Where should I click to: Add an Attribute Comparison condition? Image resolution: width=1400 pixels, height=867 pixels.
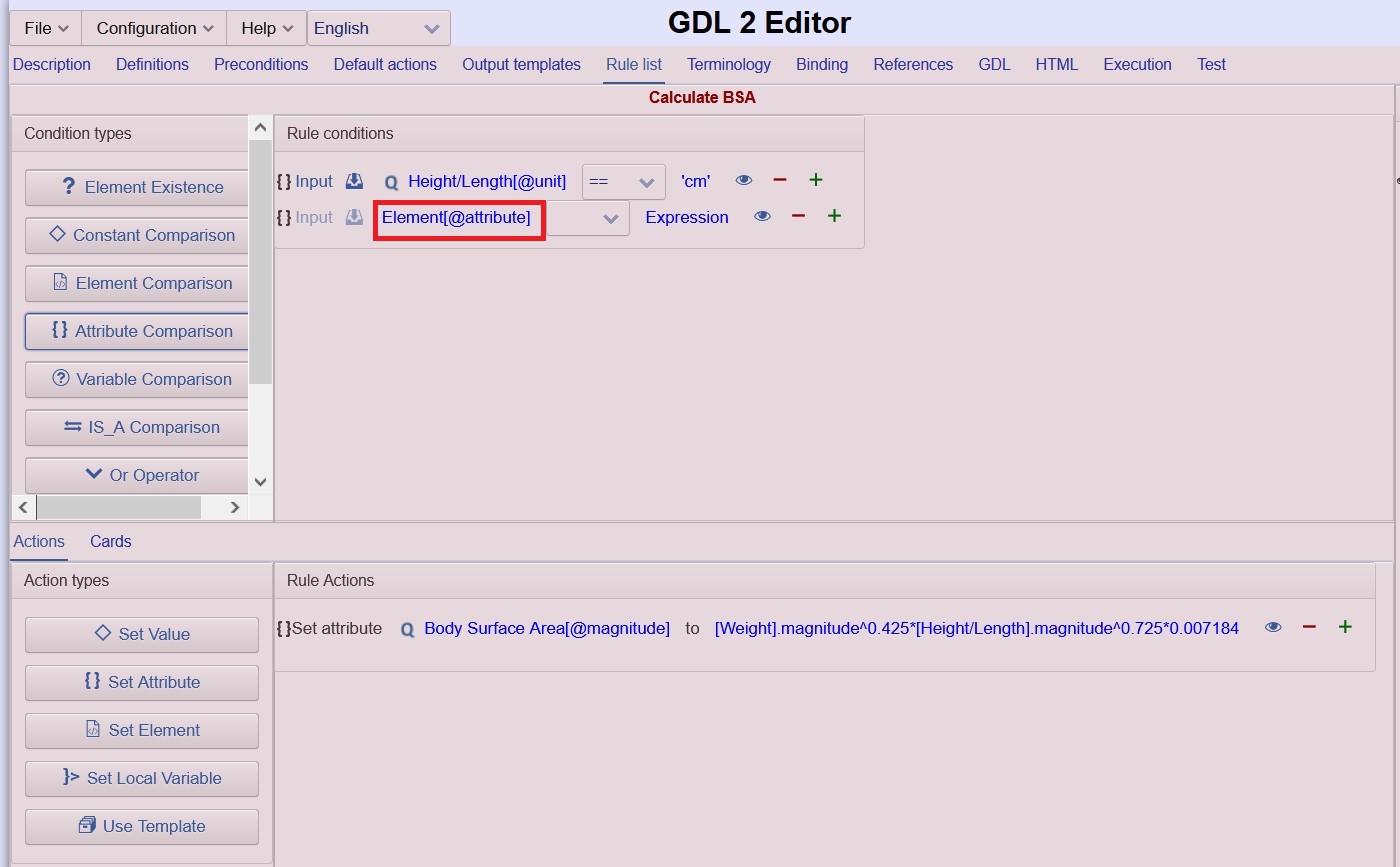[137, 331]
